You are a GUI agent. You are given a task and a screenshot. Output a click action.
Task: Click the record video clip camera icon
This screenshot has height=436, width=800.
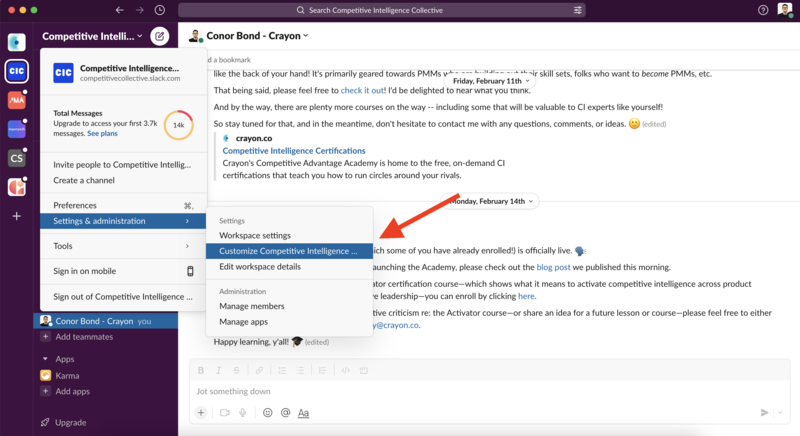[224, 412]
